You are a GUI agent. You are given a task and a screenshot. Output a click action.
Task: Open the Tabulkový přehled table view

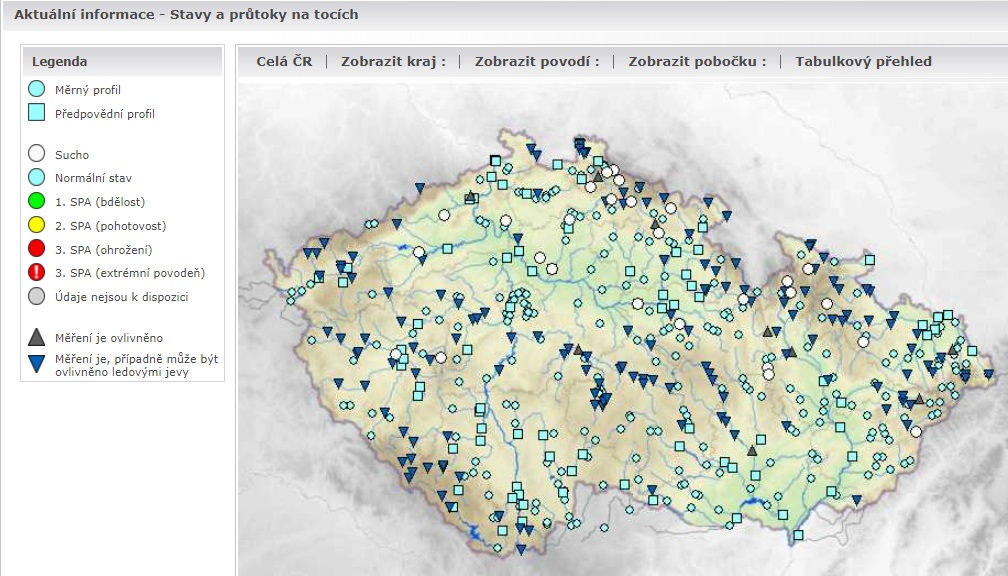point(863,61)
